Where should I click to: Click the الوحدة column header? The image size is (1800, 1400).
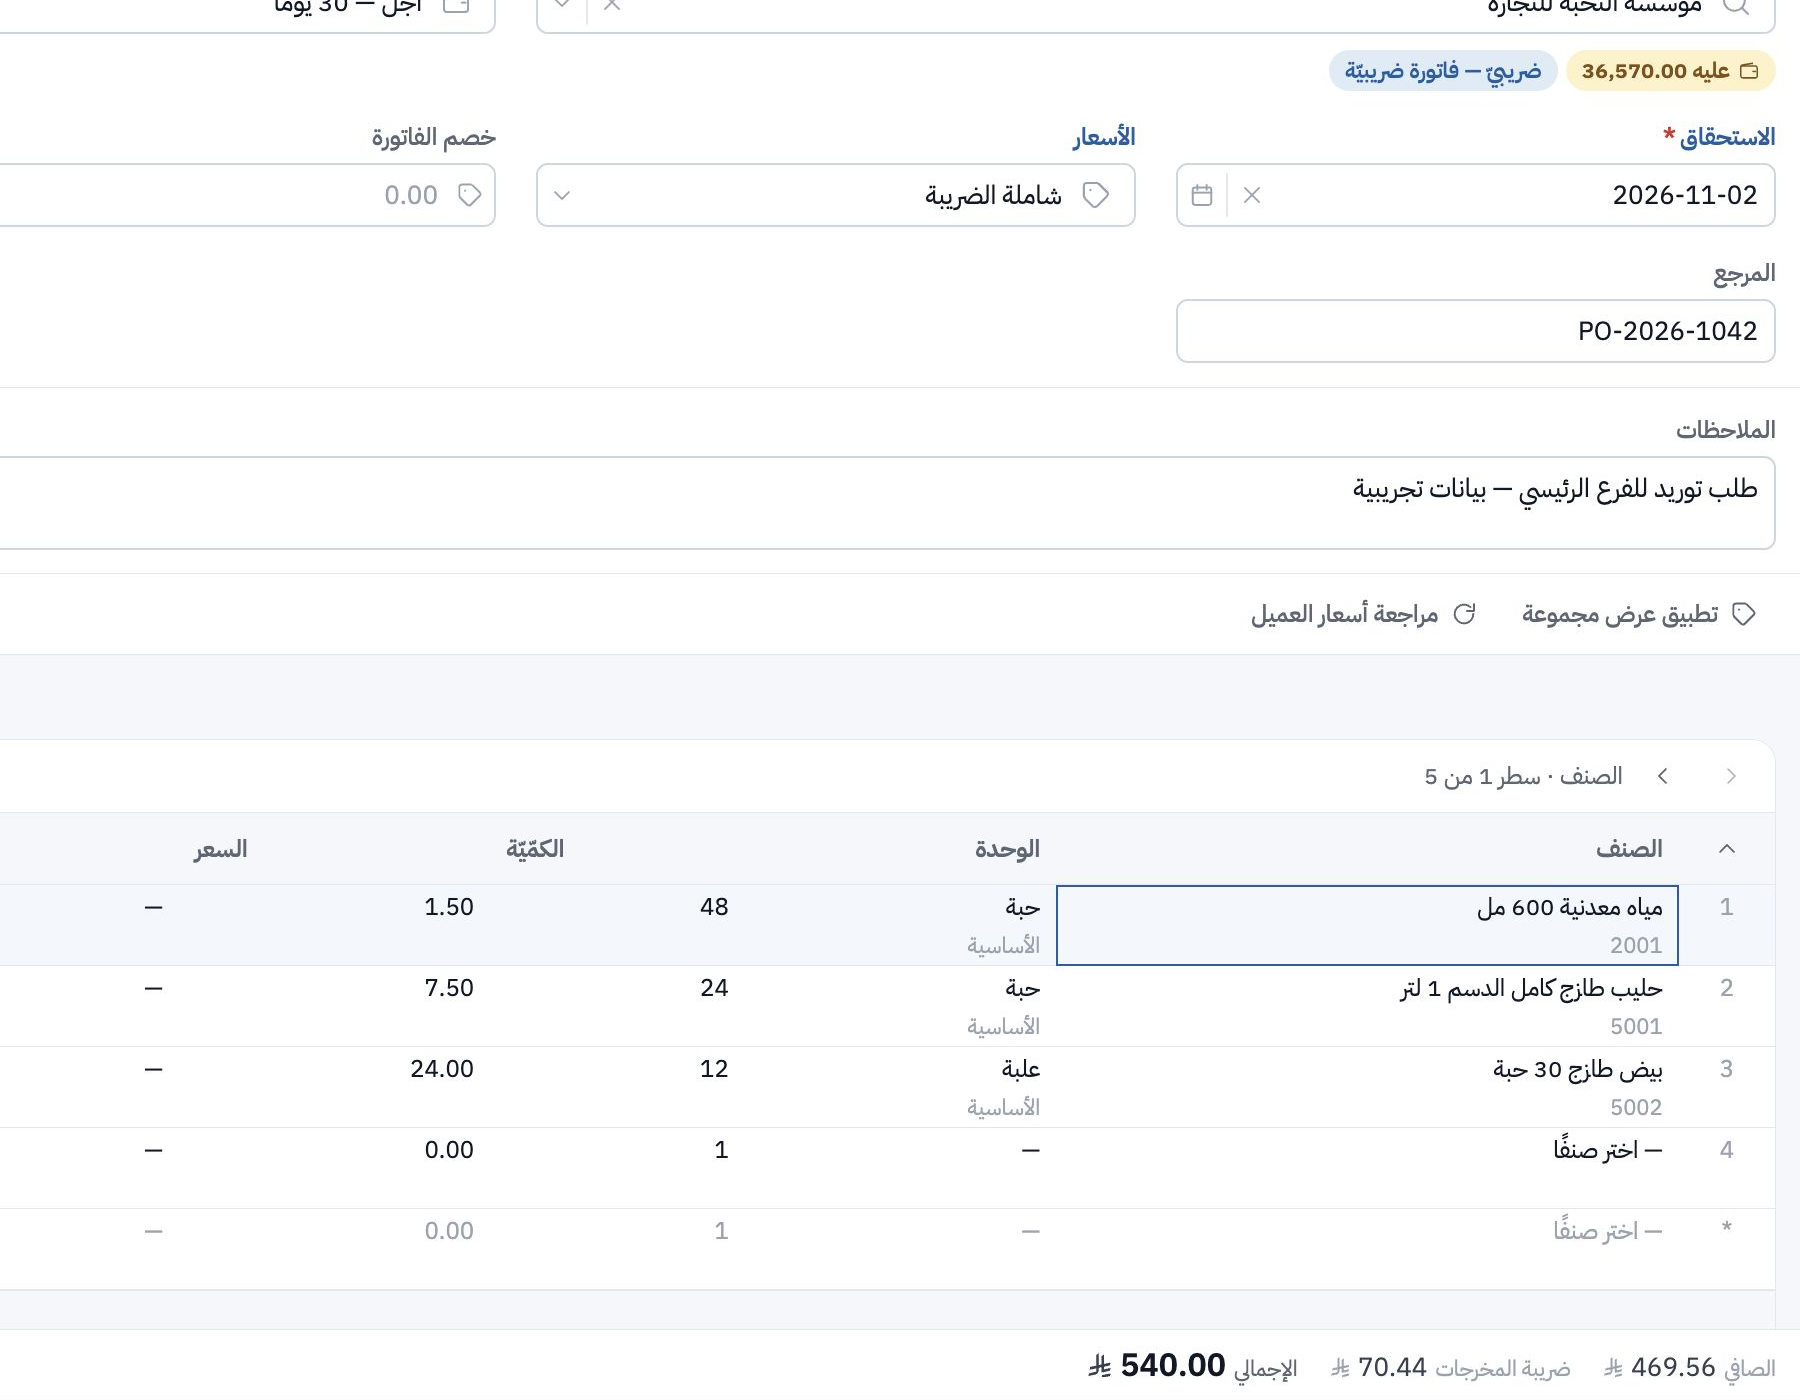coord(1007,849)
